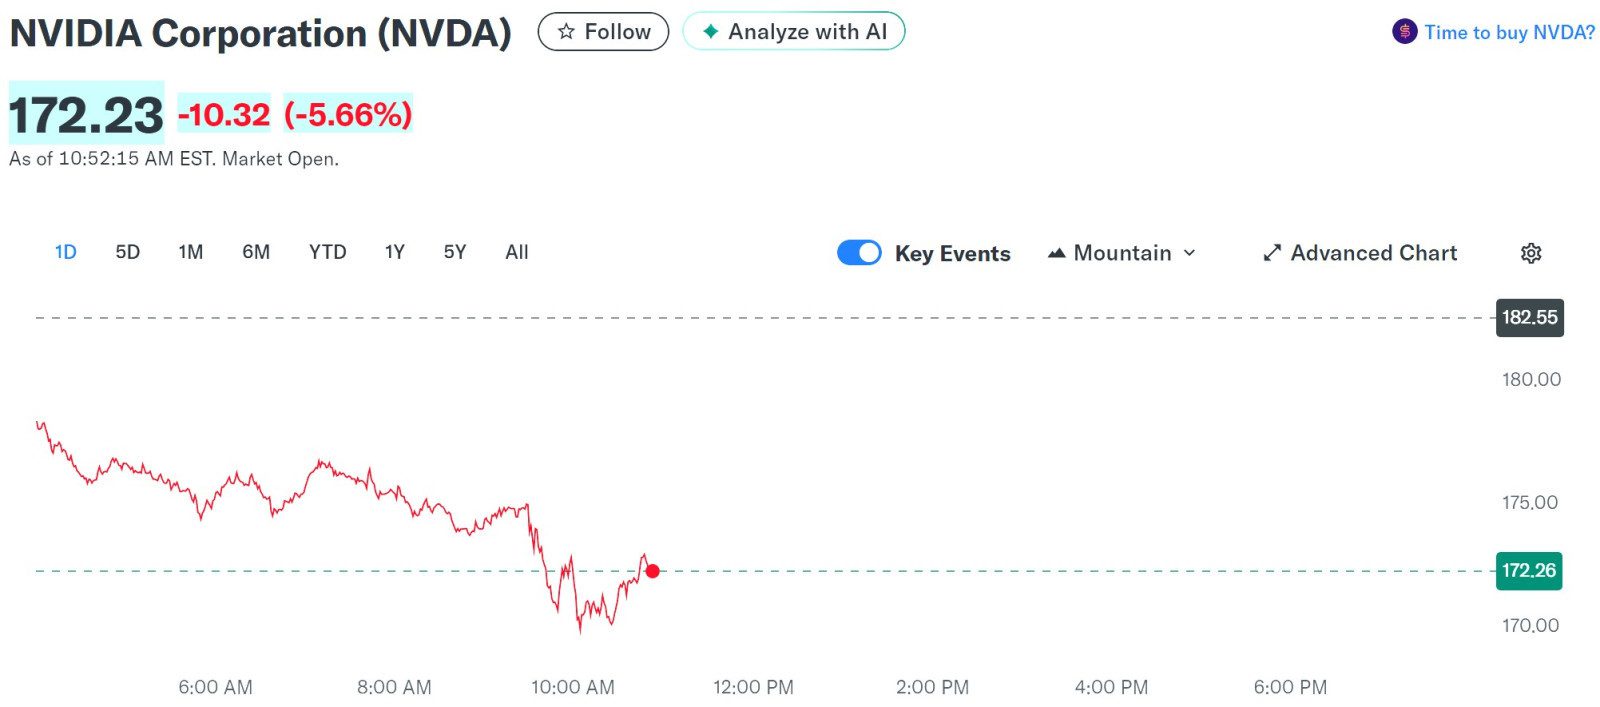
Task: Select the 1D time range tab
Action: tap(65, 252)
